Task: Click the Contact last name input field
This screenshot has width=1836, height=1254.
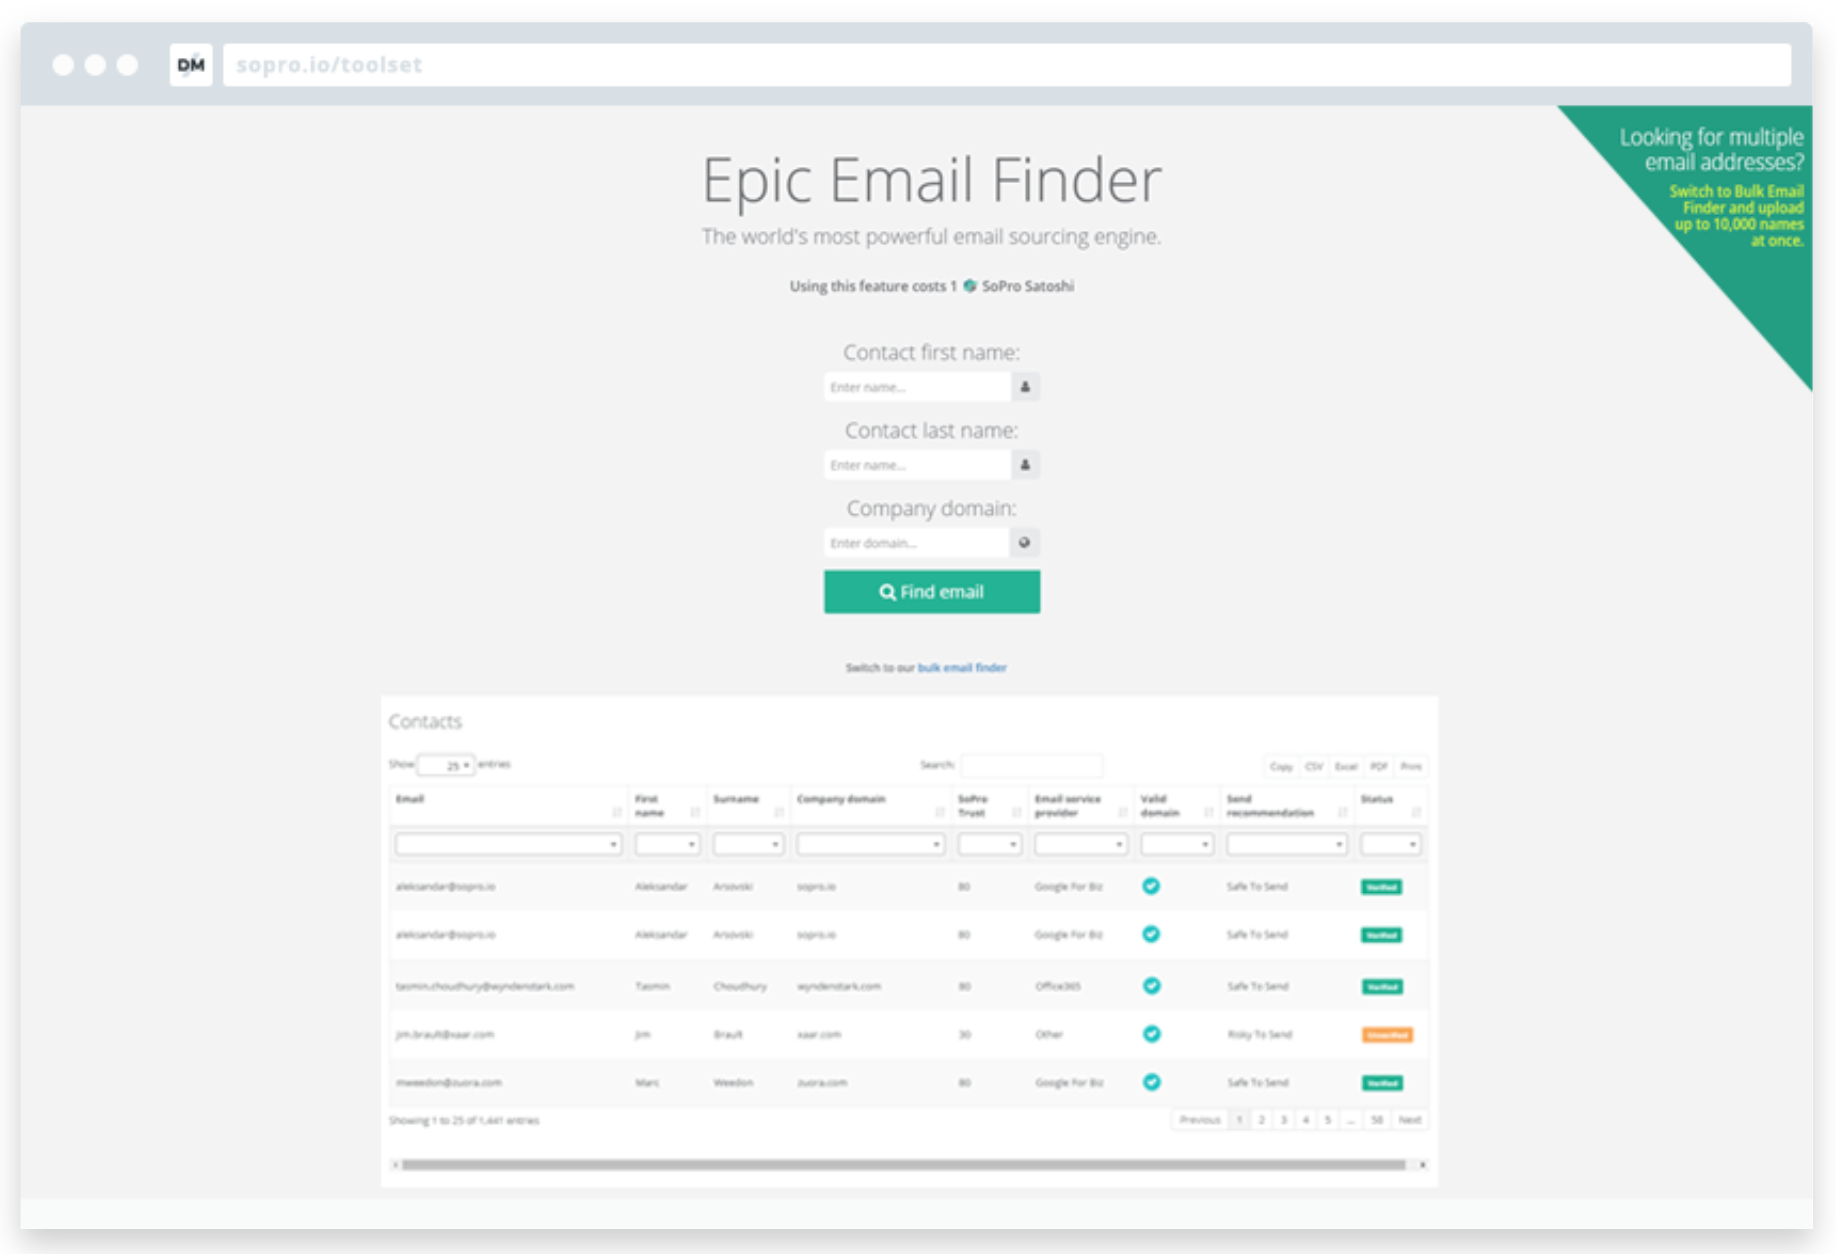Action: click(x=917, y=465)
